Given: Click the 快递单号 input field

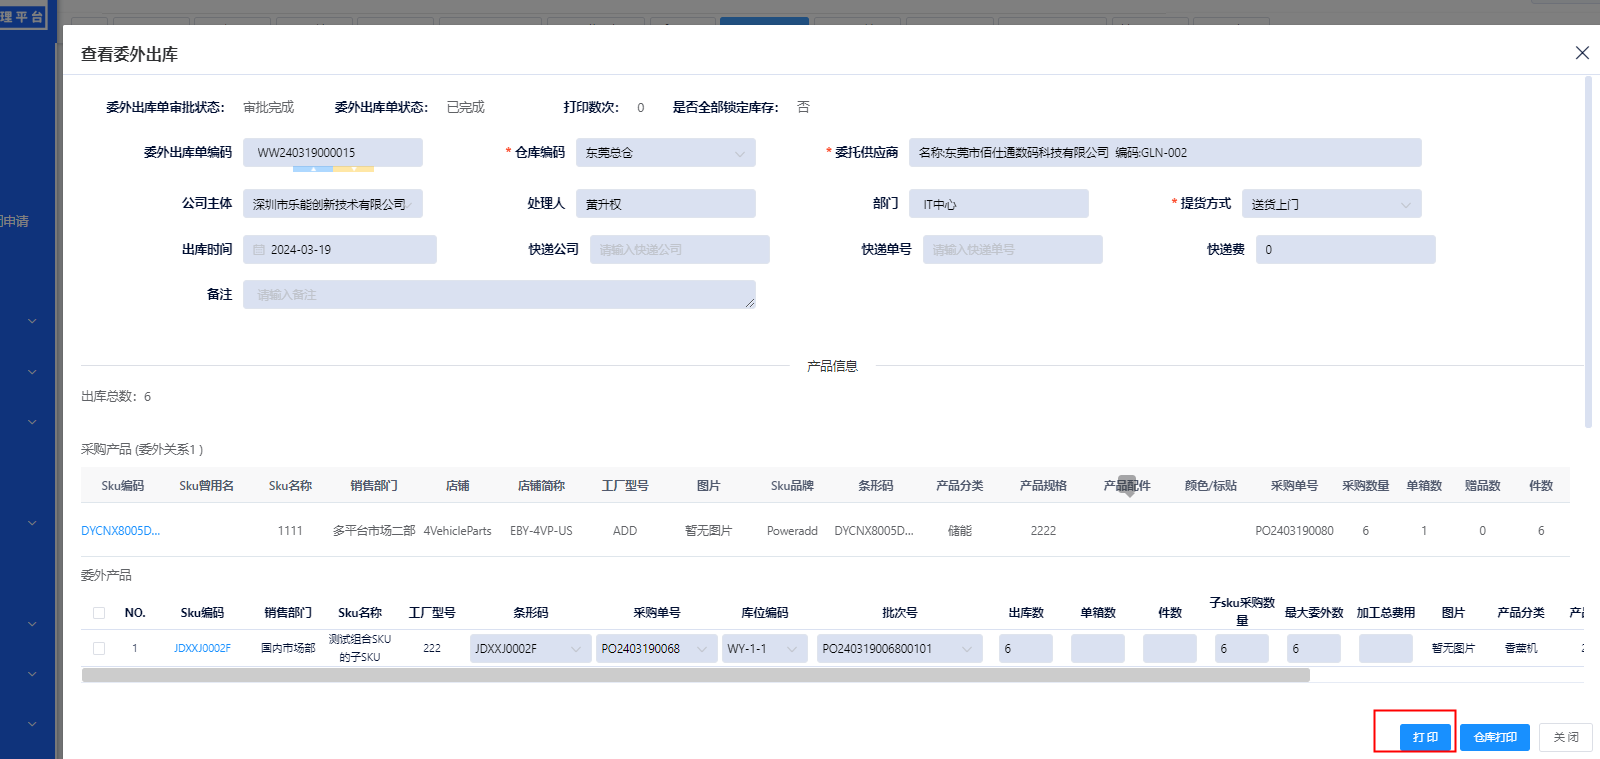Looking at the screenshot, I should coord(1013,250).
